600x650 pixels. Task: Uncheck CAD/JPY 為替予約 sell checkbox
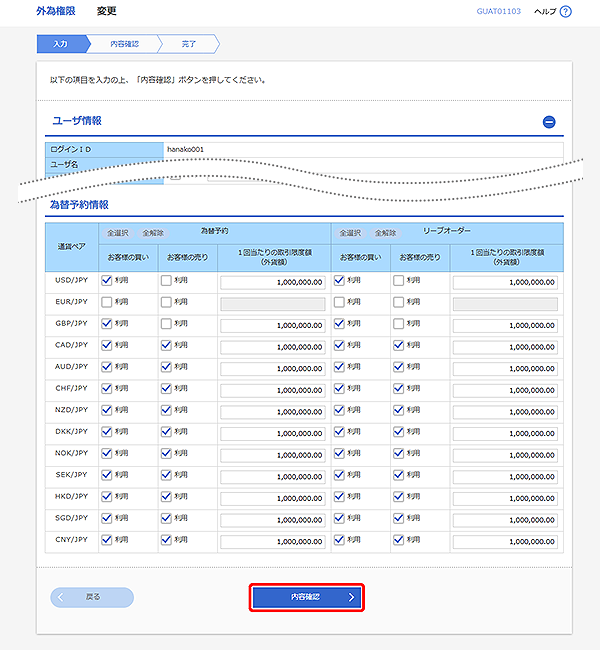[166, 345]
